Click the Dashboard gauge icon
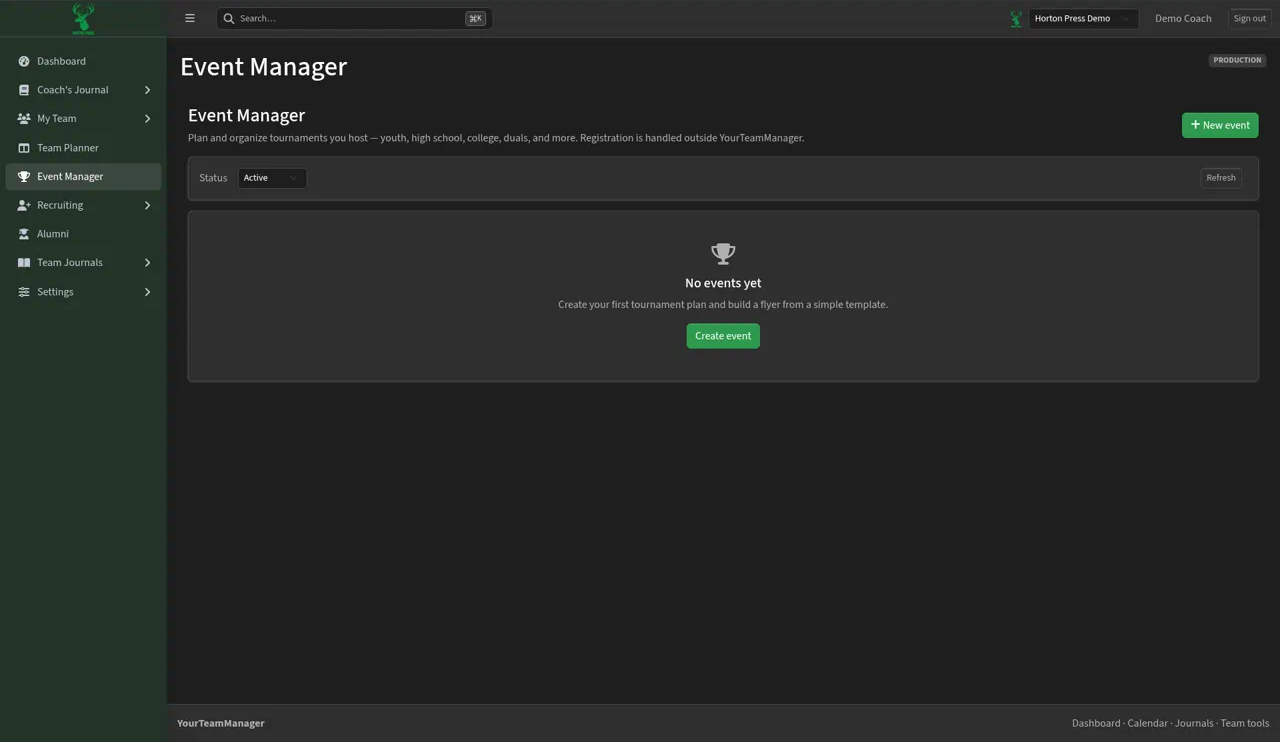 (x=24, y=61)
